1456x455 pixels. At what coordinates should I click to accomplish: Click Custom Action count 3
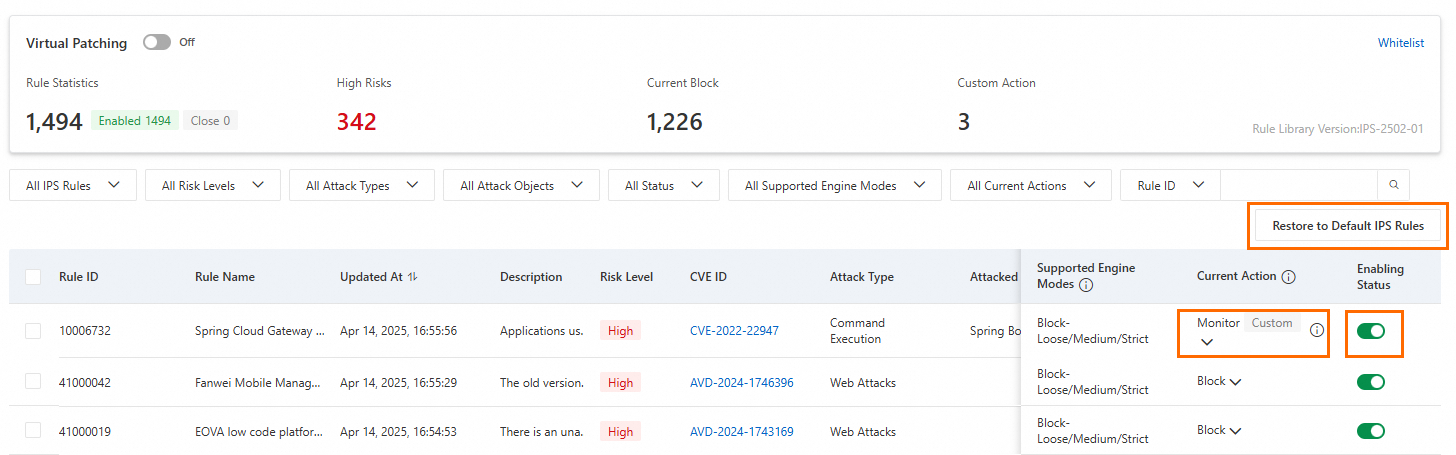964,122
